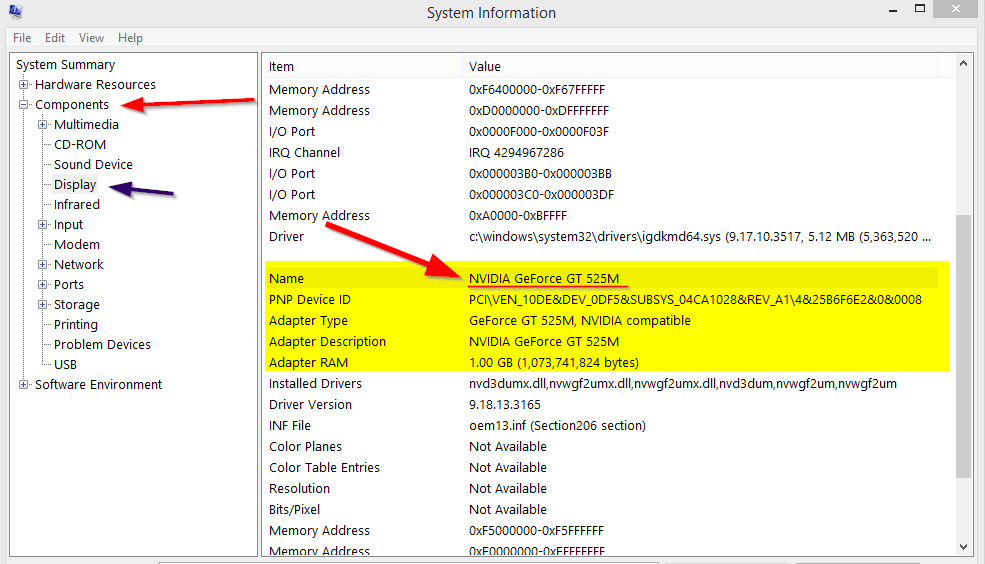Expand the Ports node
Screen dimensions: 985x564
pos(43,285)
